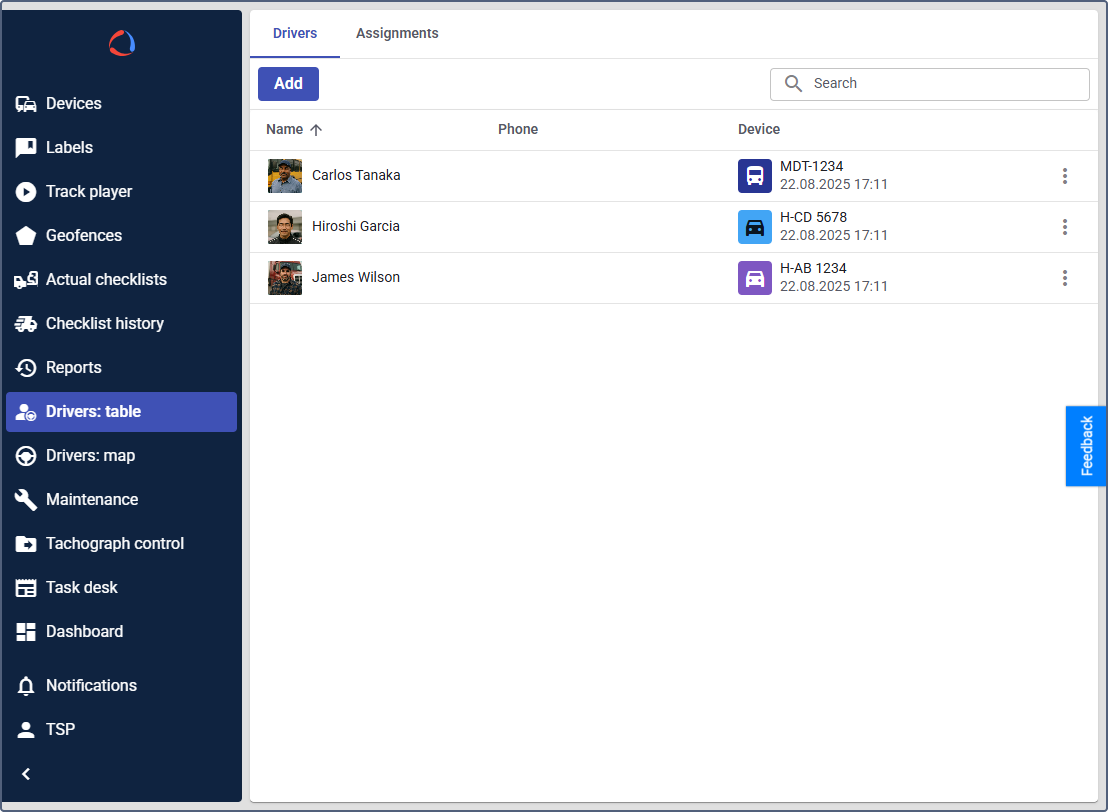Open Task desk menu item

click(122, 588)
